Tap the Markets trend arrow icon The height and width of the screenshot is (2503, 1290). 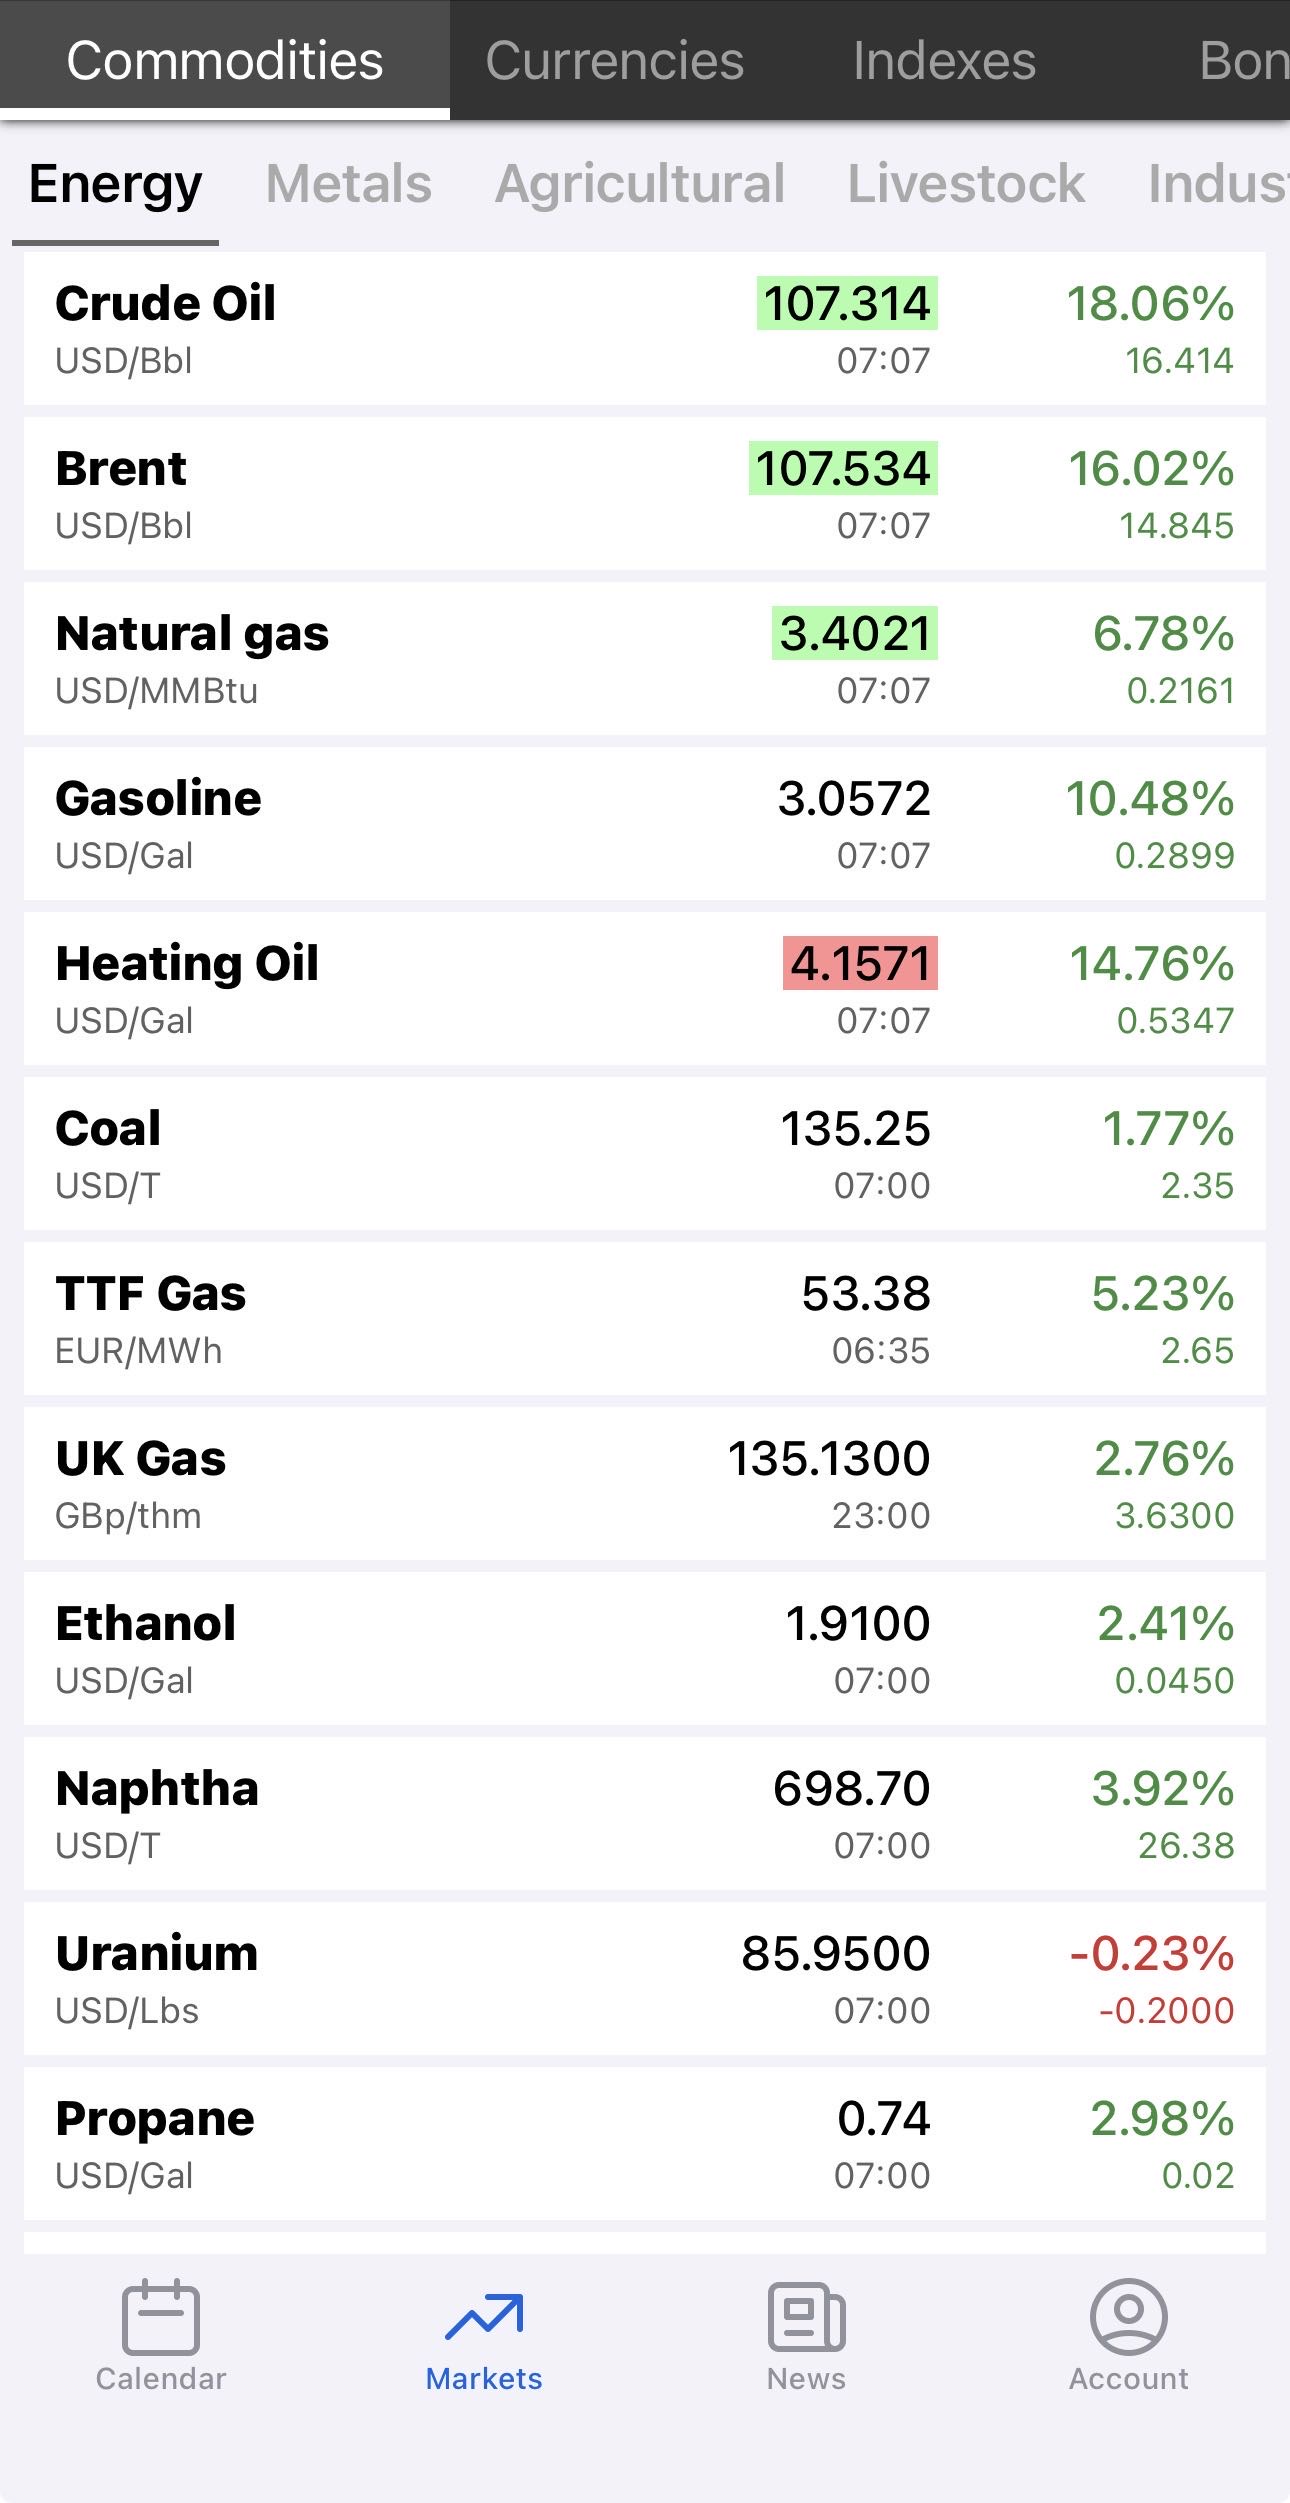coord(484,2318)
